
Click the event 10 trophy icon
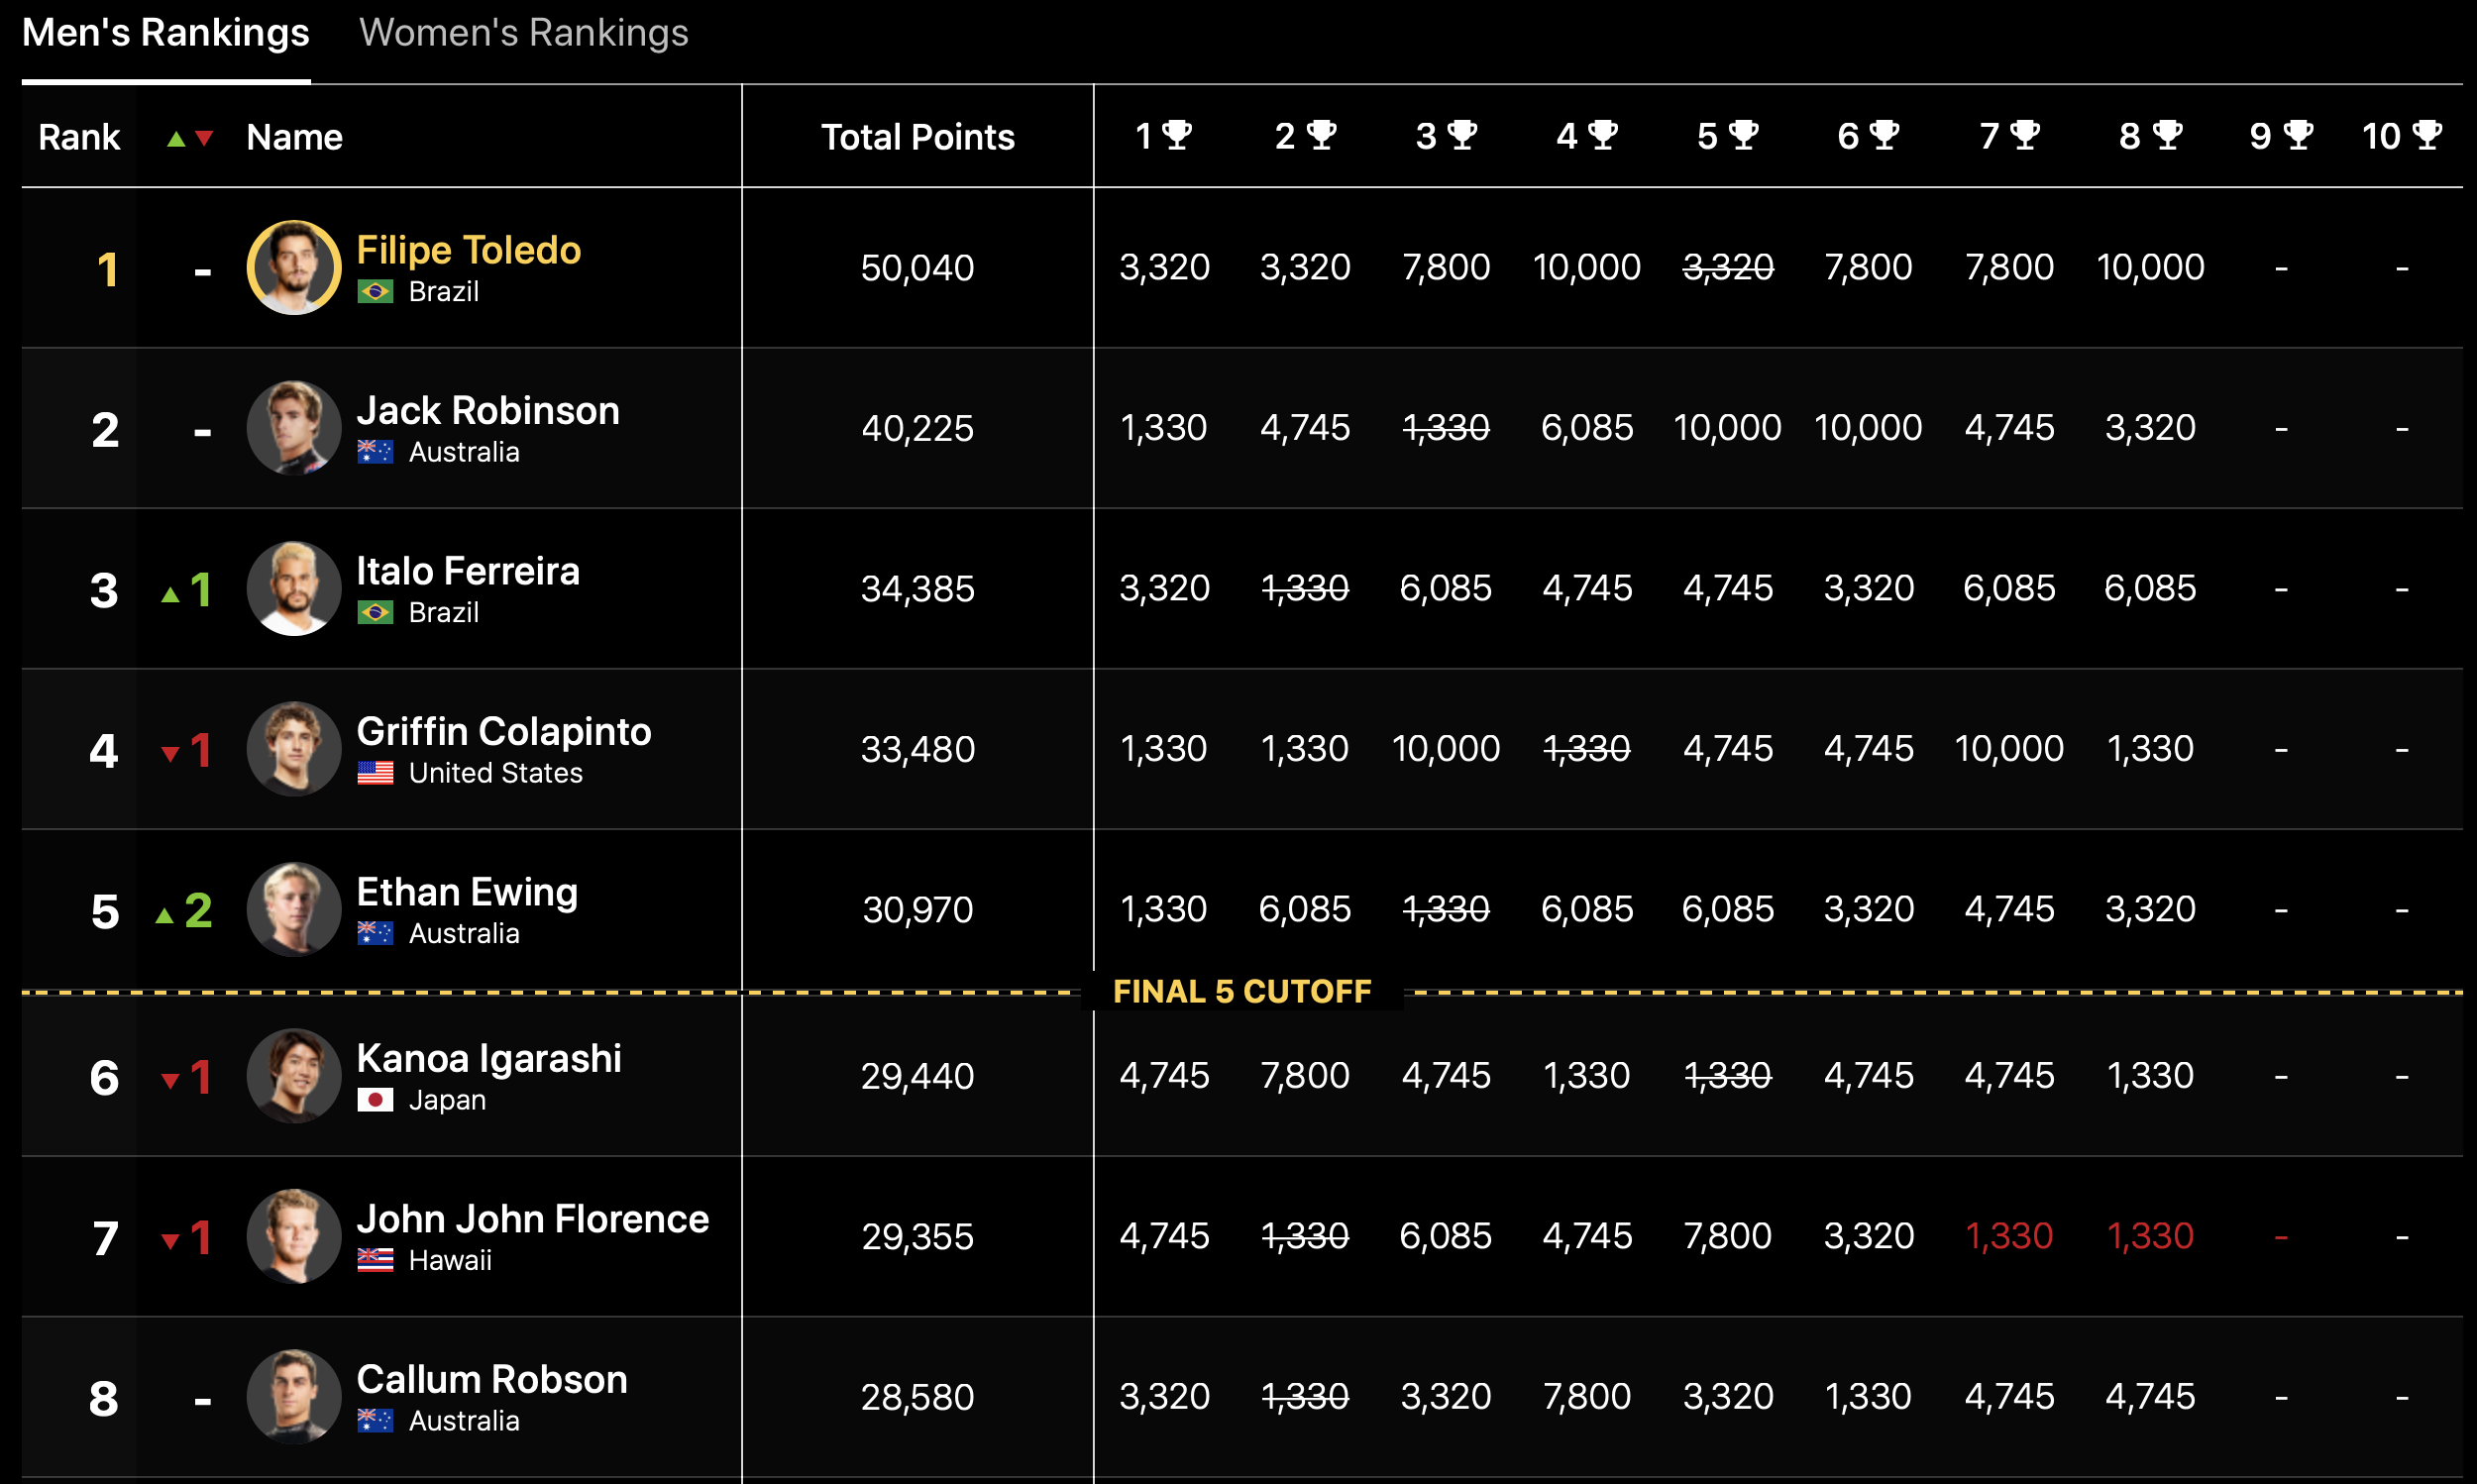tap(2427, 135)
